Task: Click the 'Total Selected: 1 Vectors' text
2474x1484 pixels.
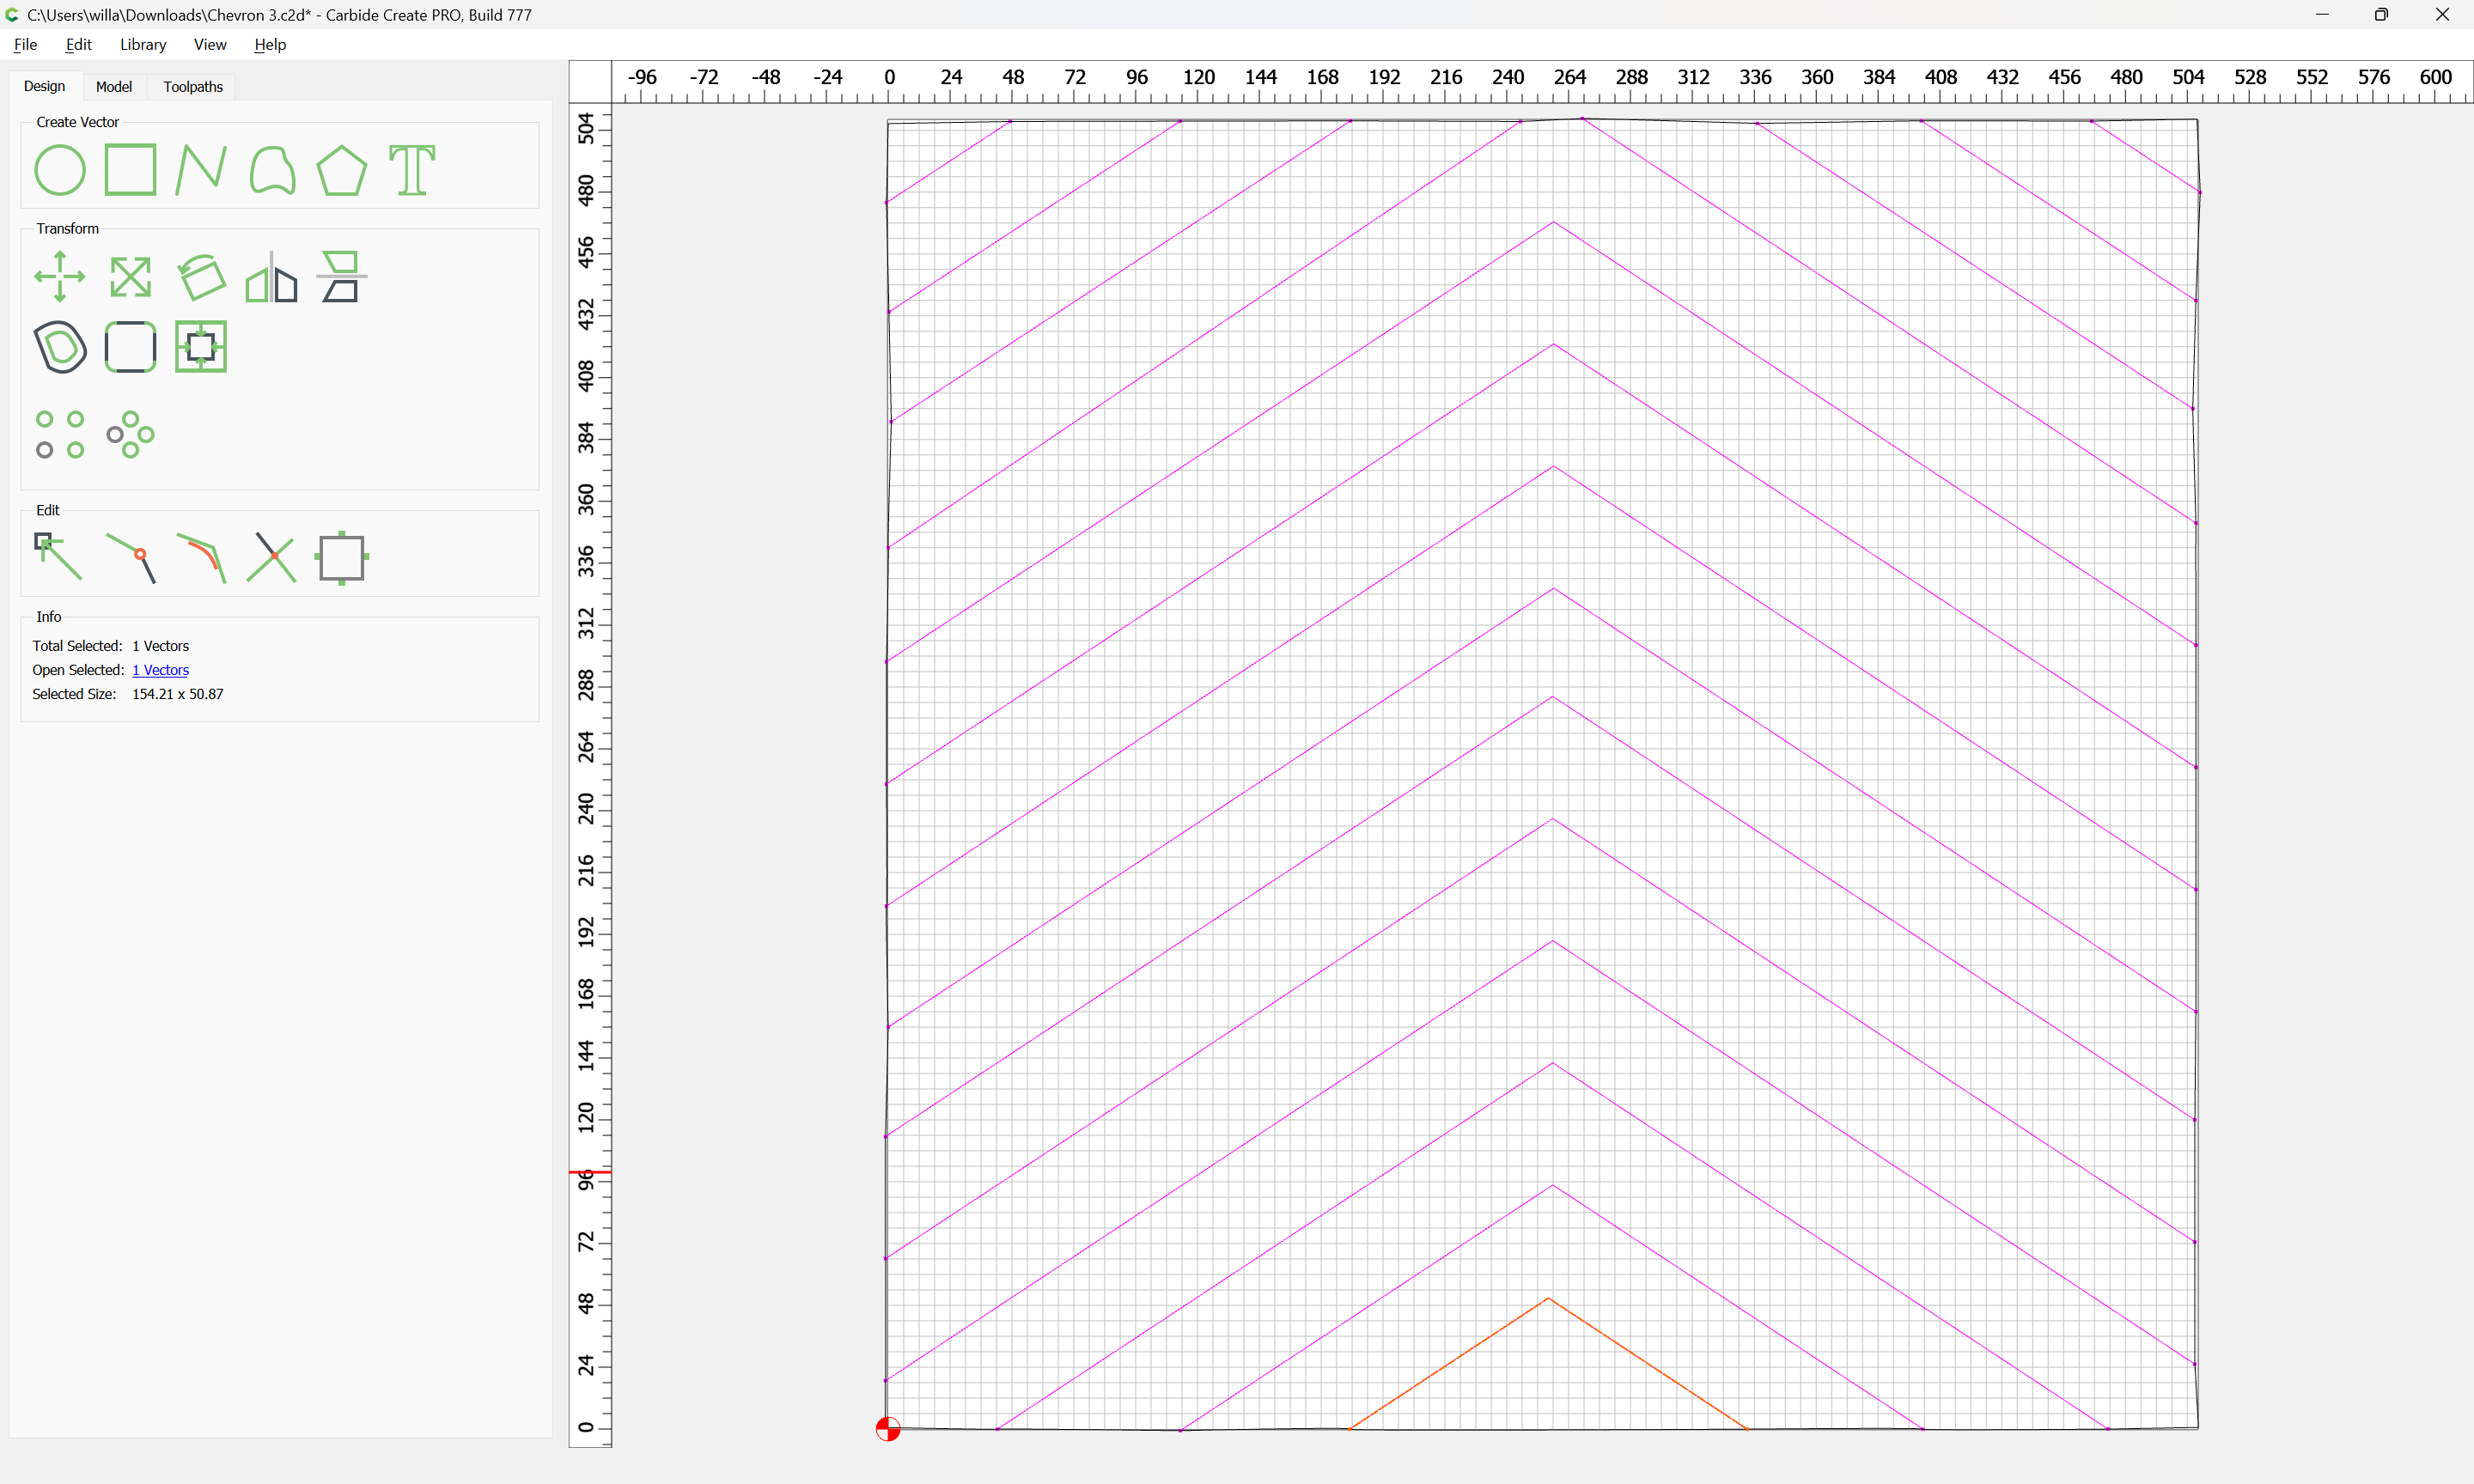Action: pos(111,646)
